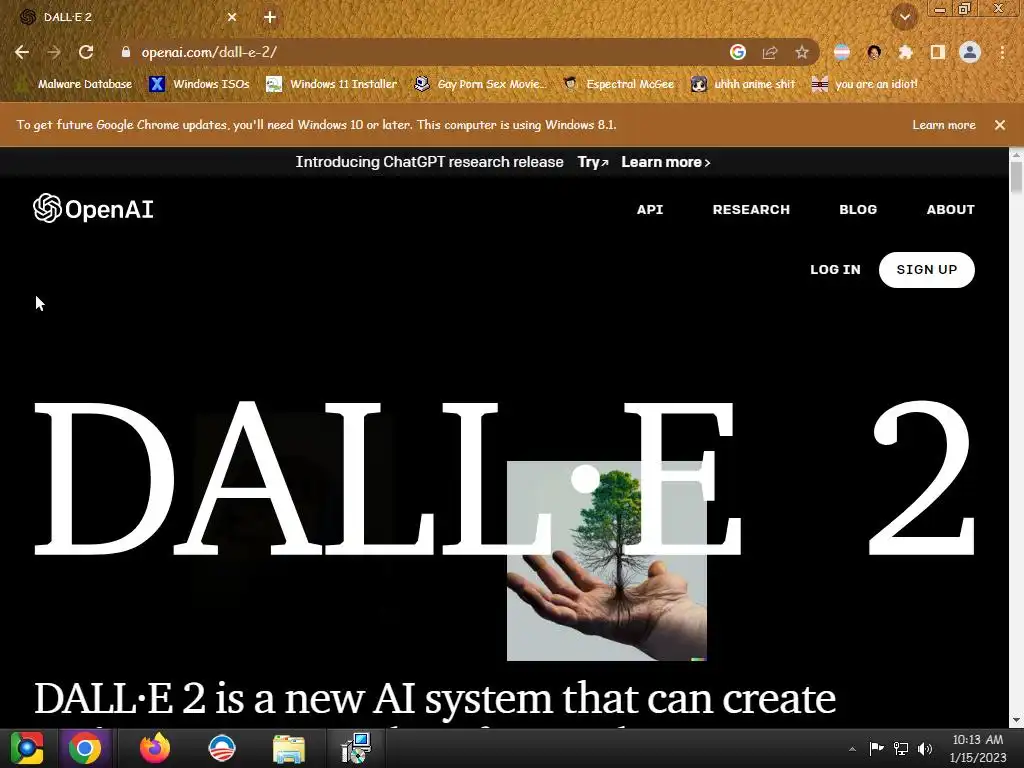Screen dimensions: 1024x768
Task: Go back with the browser back arrow
Action: click(x=22, y=52)
